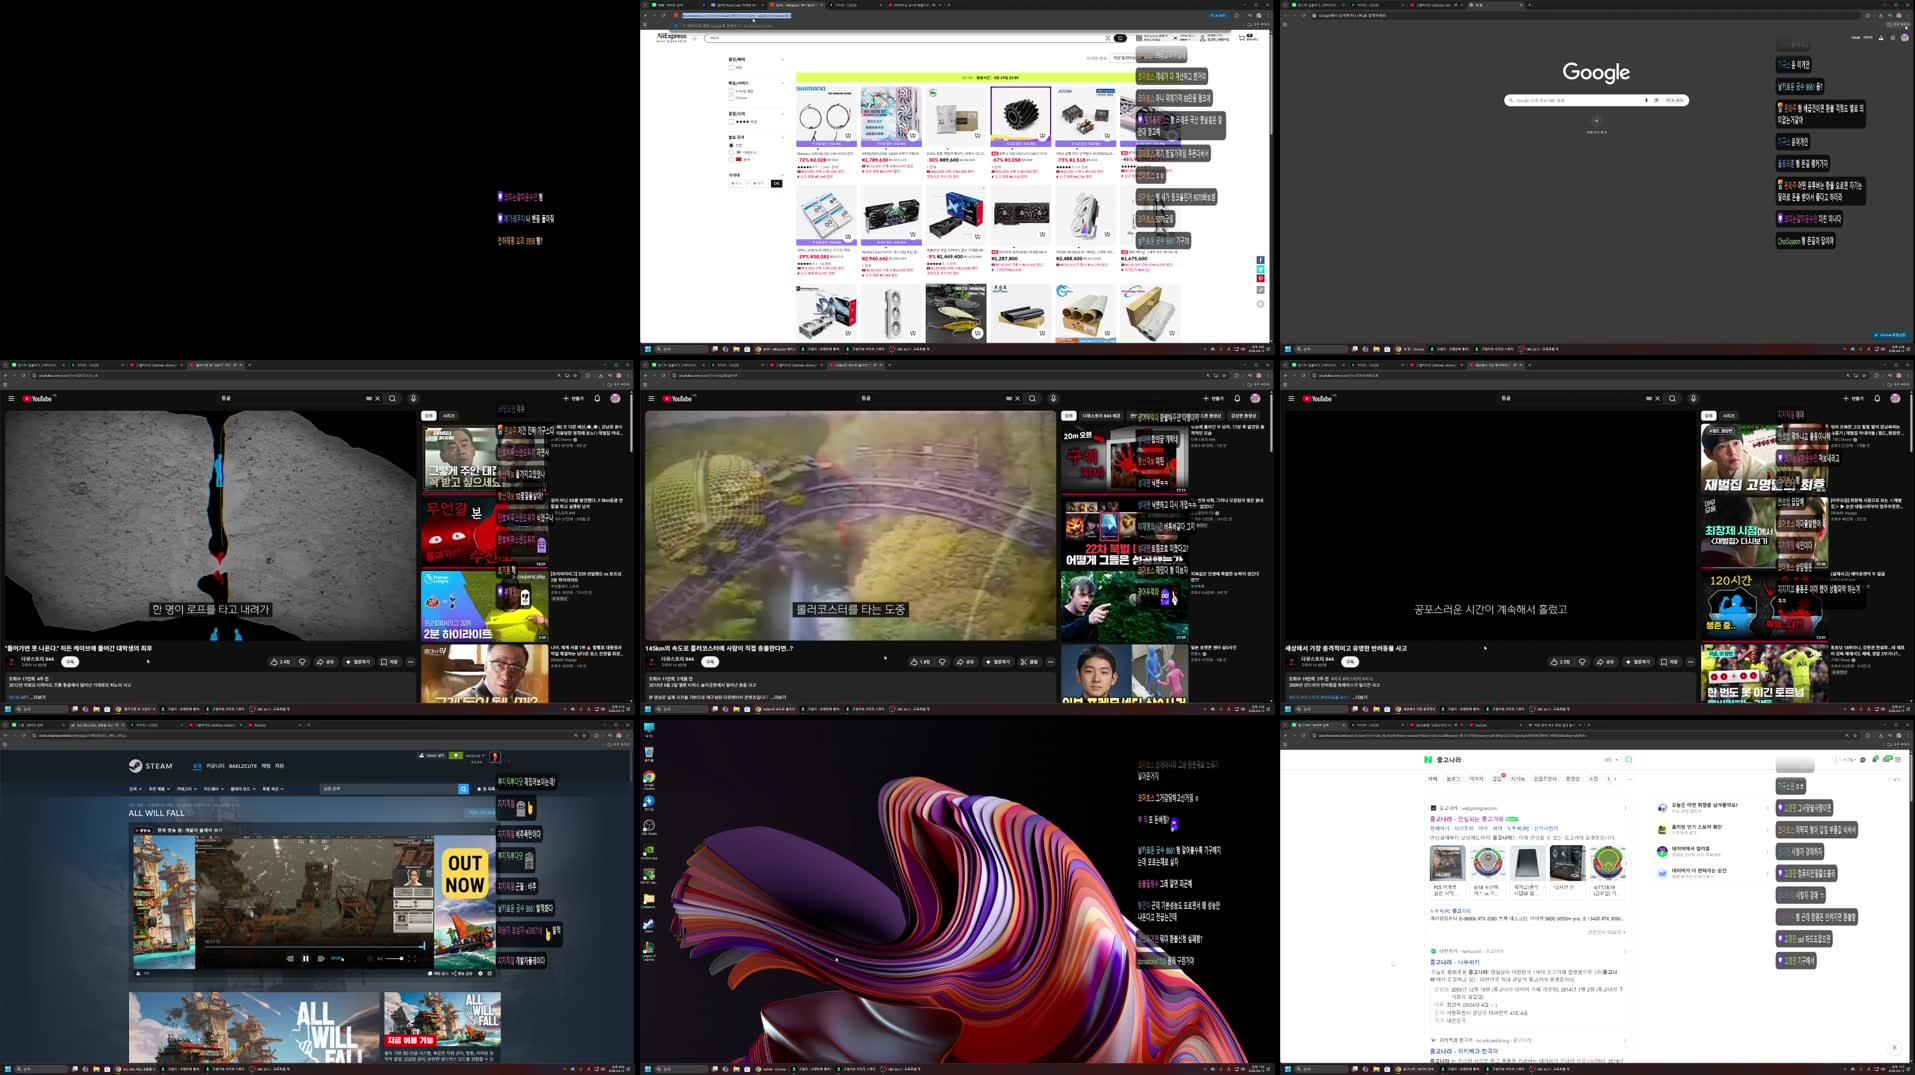This screenshot has width=1915, height=1075.
Task: Open Steam's 커뮤니티 menu item
Action: pyautogui.click(x=214, y=766)
